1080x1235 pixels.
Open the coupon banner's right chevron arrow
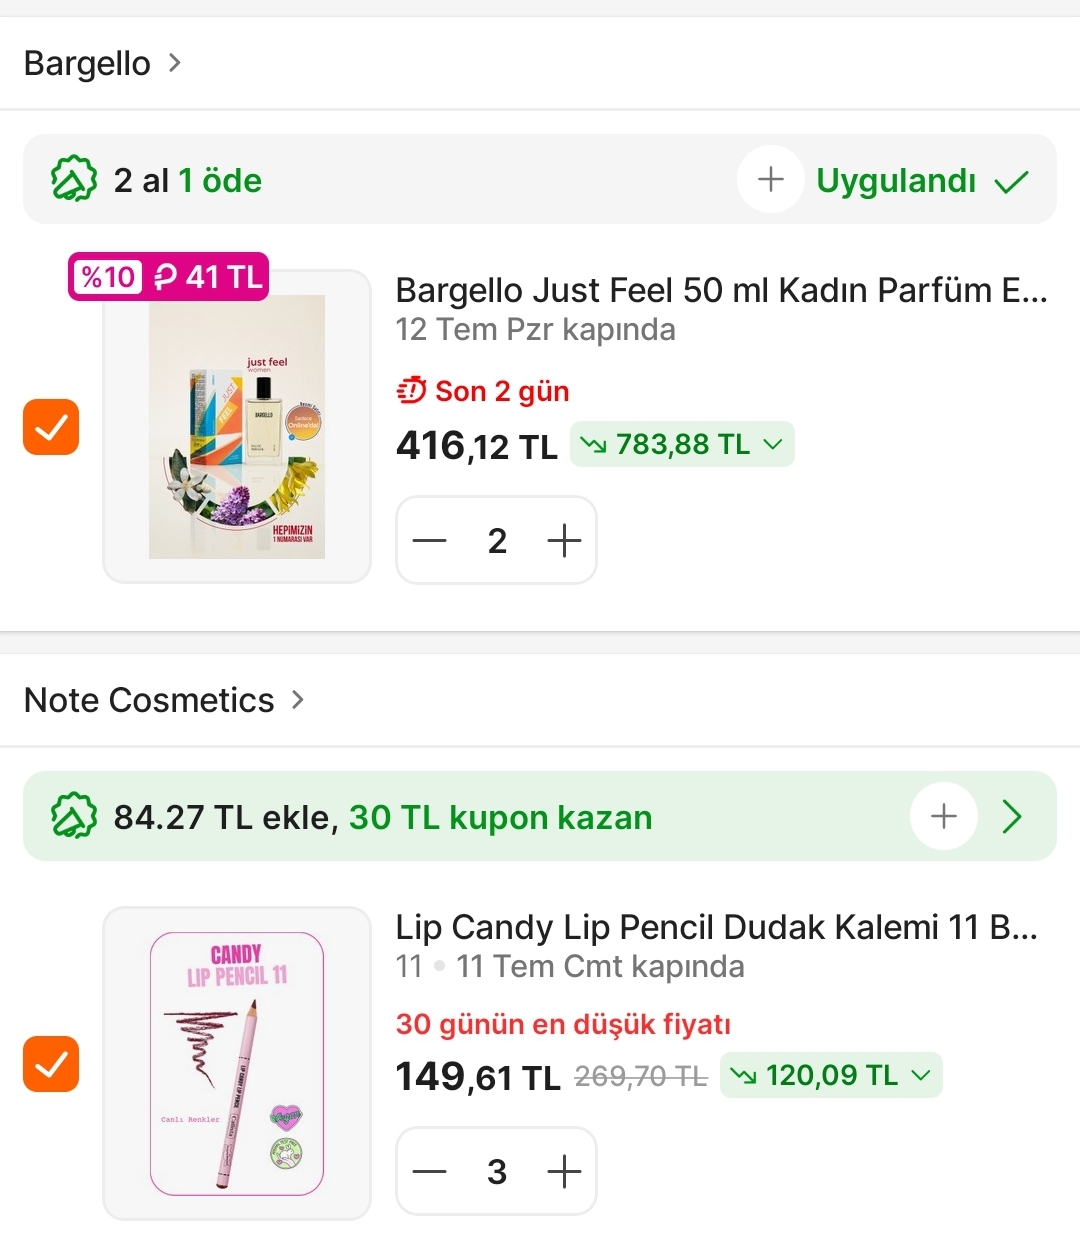point(1012,817)
